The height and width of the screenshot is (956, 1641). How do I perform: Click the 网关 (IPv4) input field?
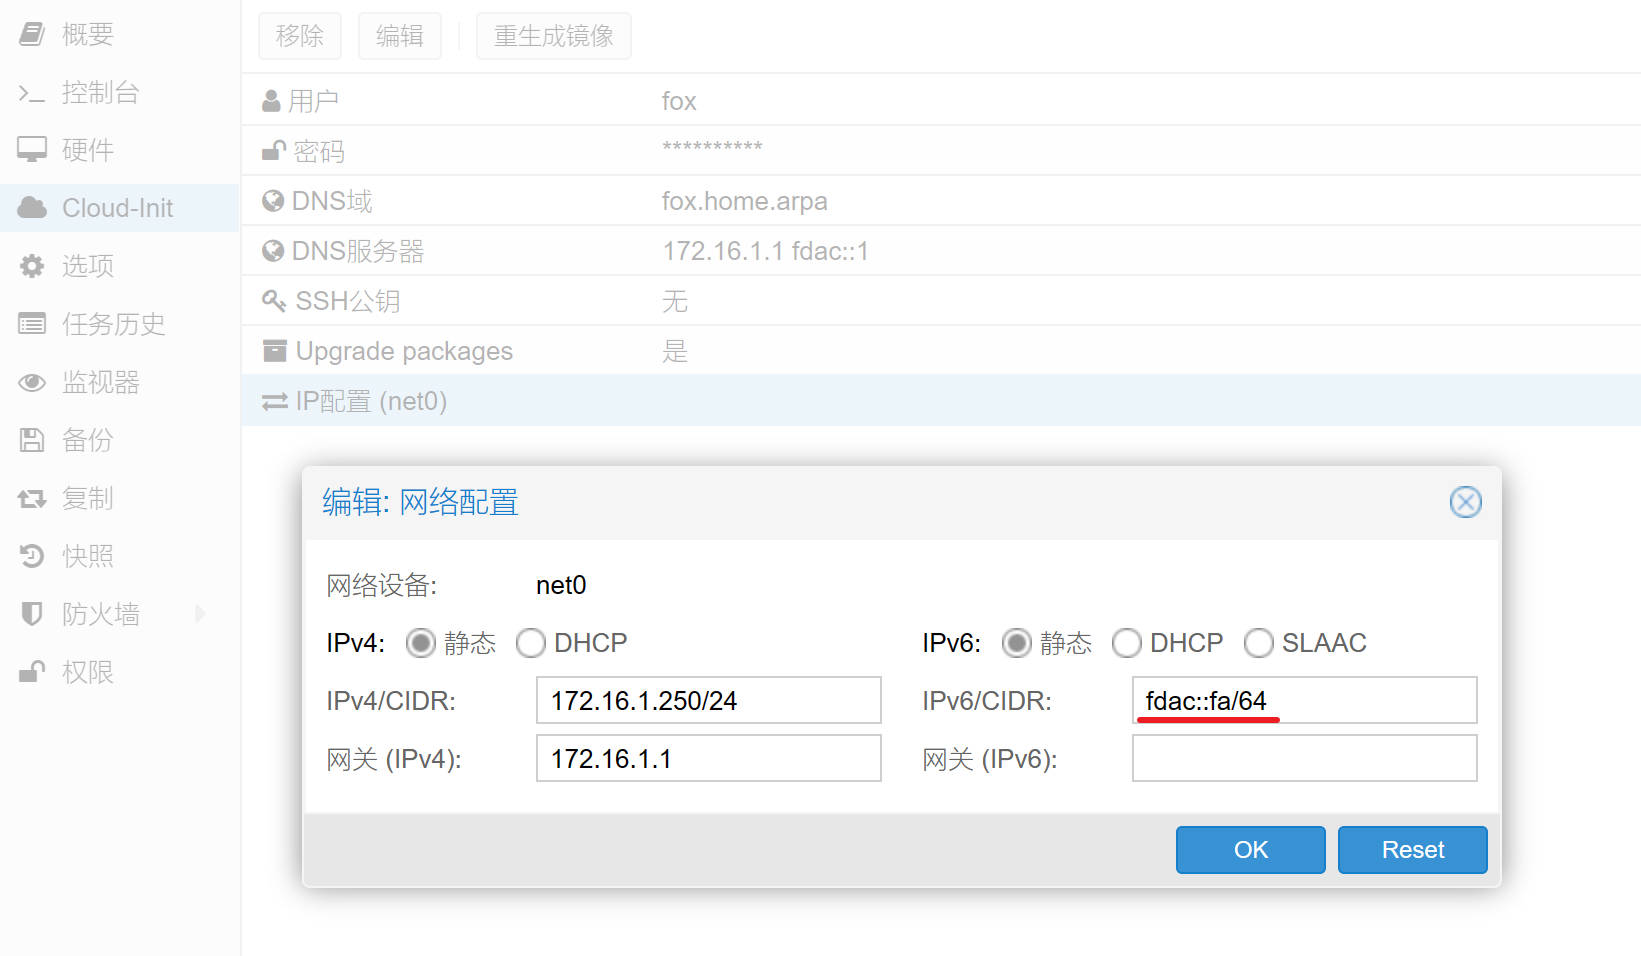(x=709, y=758)
